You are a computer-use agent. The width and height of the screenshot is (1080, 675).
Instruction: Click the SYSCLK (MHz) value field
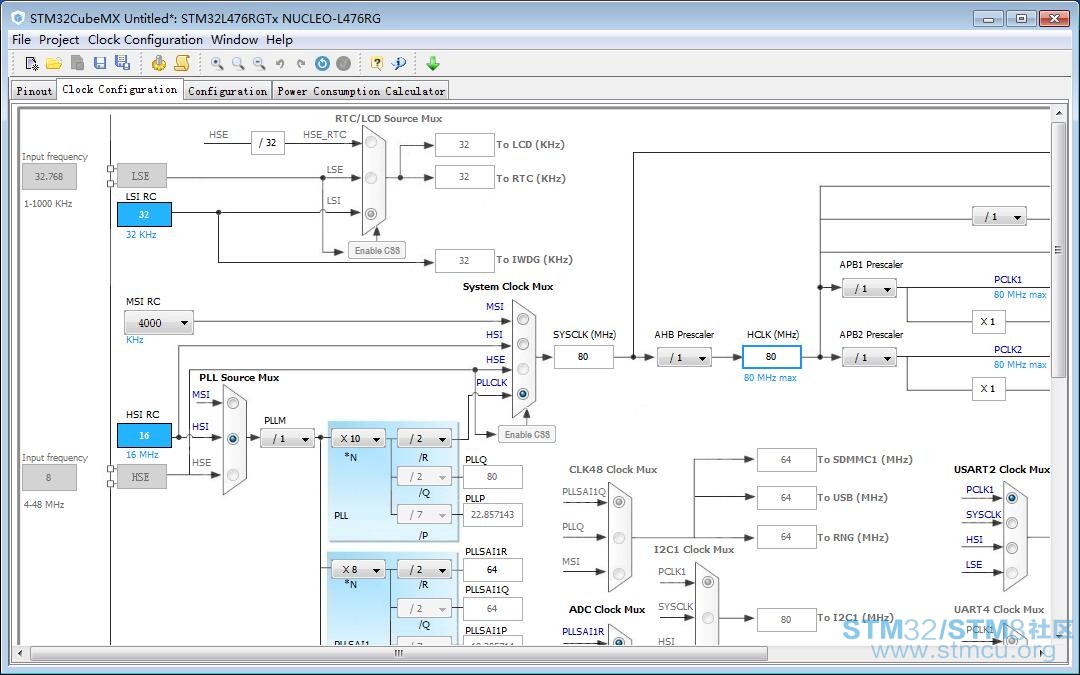(583, 357)
